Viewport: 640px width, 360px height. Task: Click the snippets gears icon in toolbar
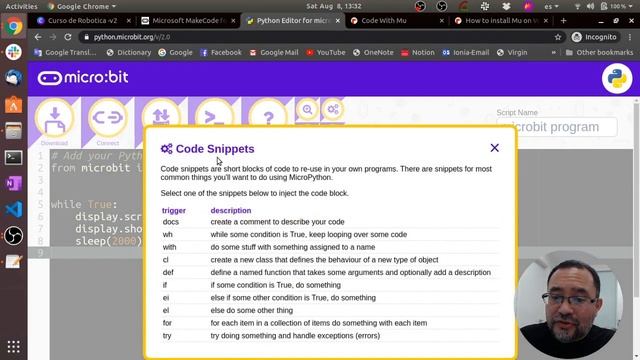(x=333, y=109)
